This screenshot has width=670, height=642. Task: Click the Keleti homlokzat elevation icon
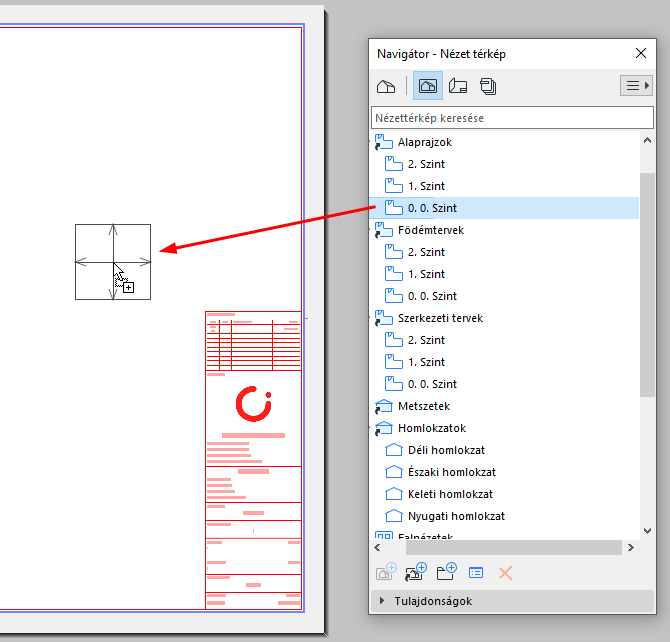pos(394,494)
